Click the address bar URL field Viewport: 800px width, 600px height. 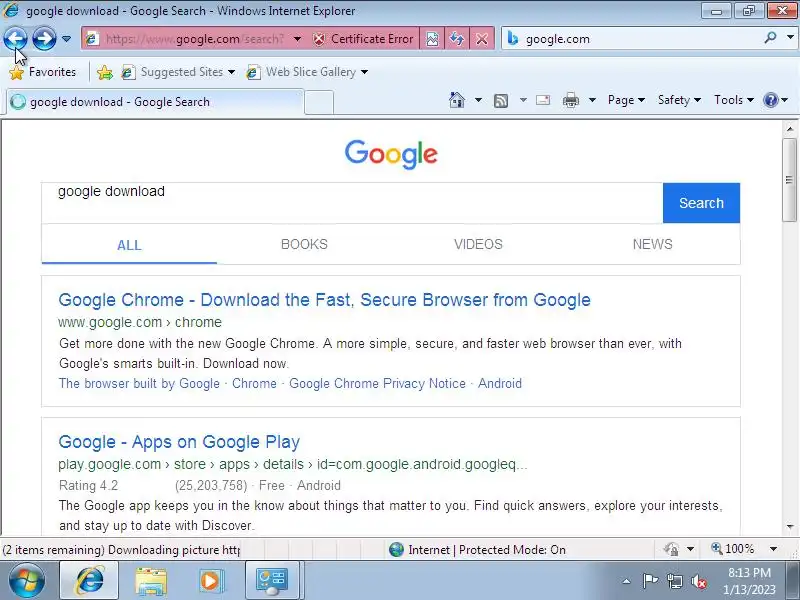point(194,39)
